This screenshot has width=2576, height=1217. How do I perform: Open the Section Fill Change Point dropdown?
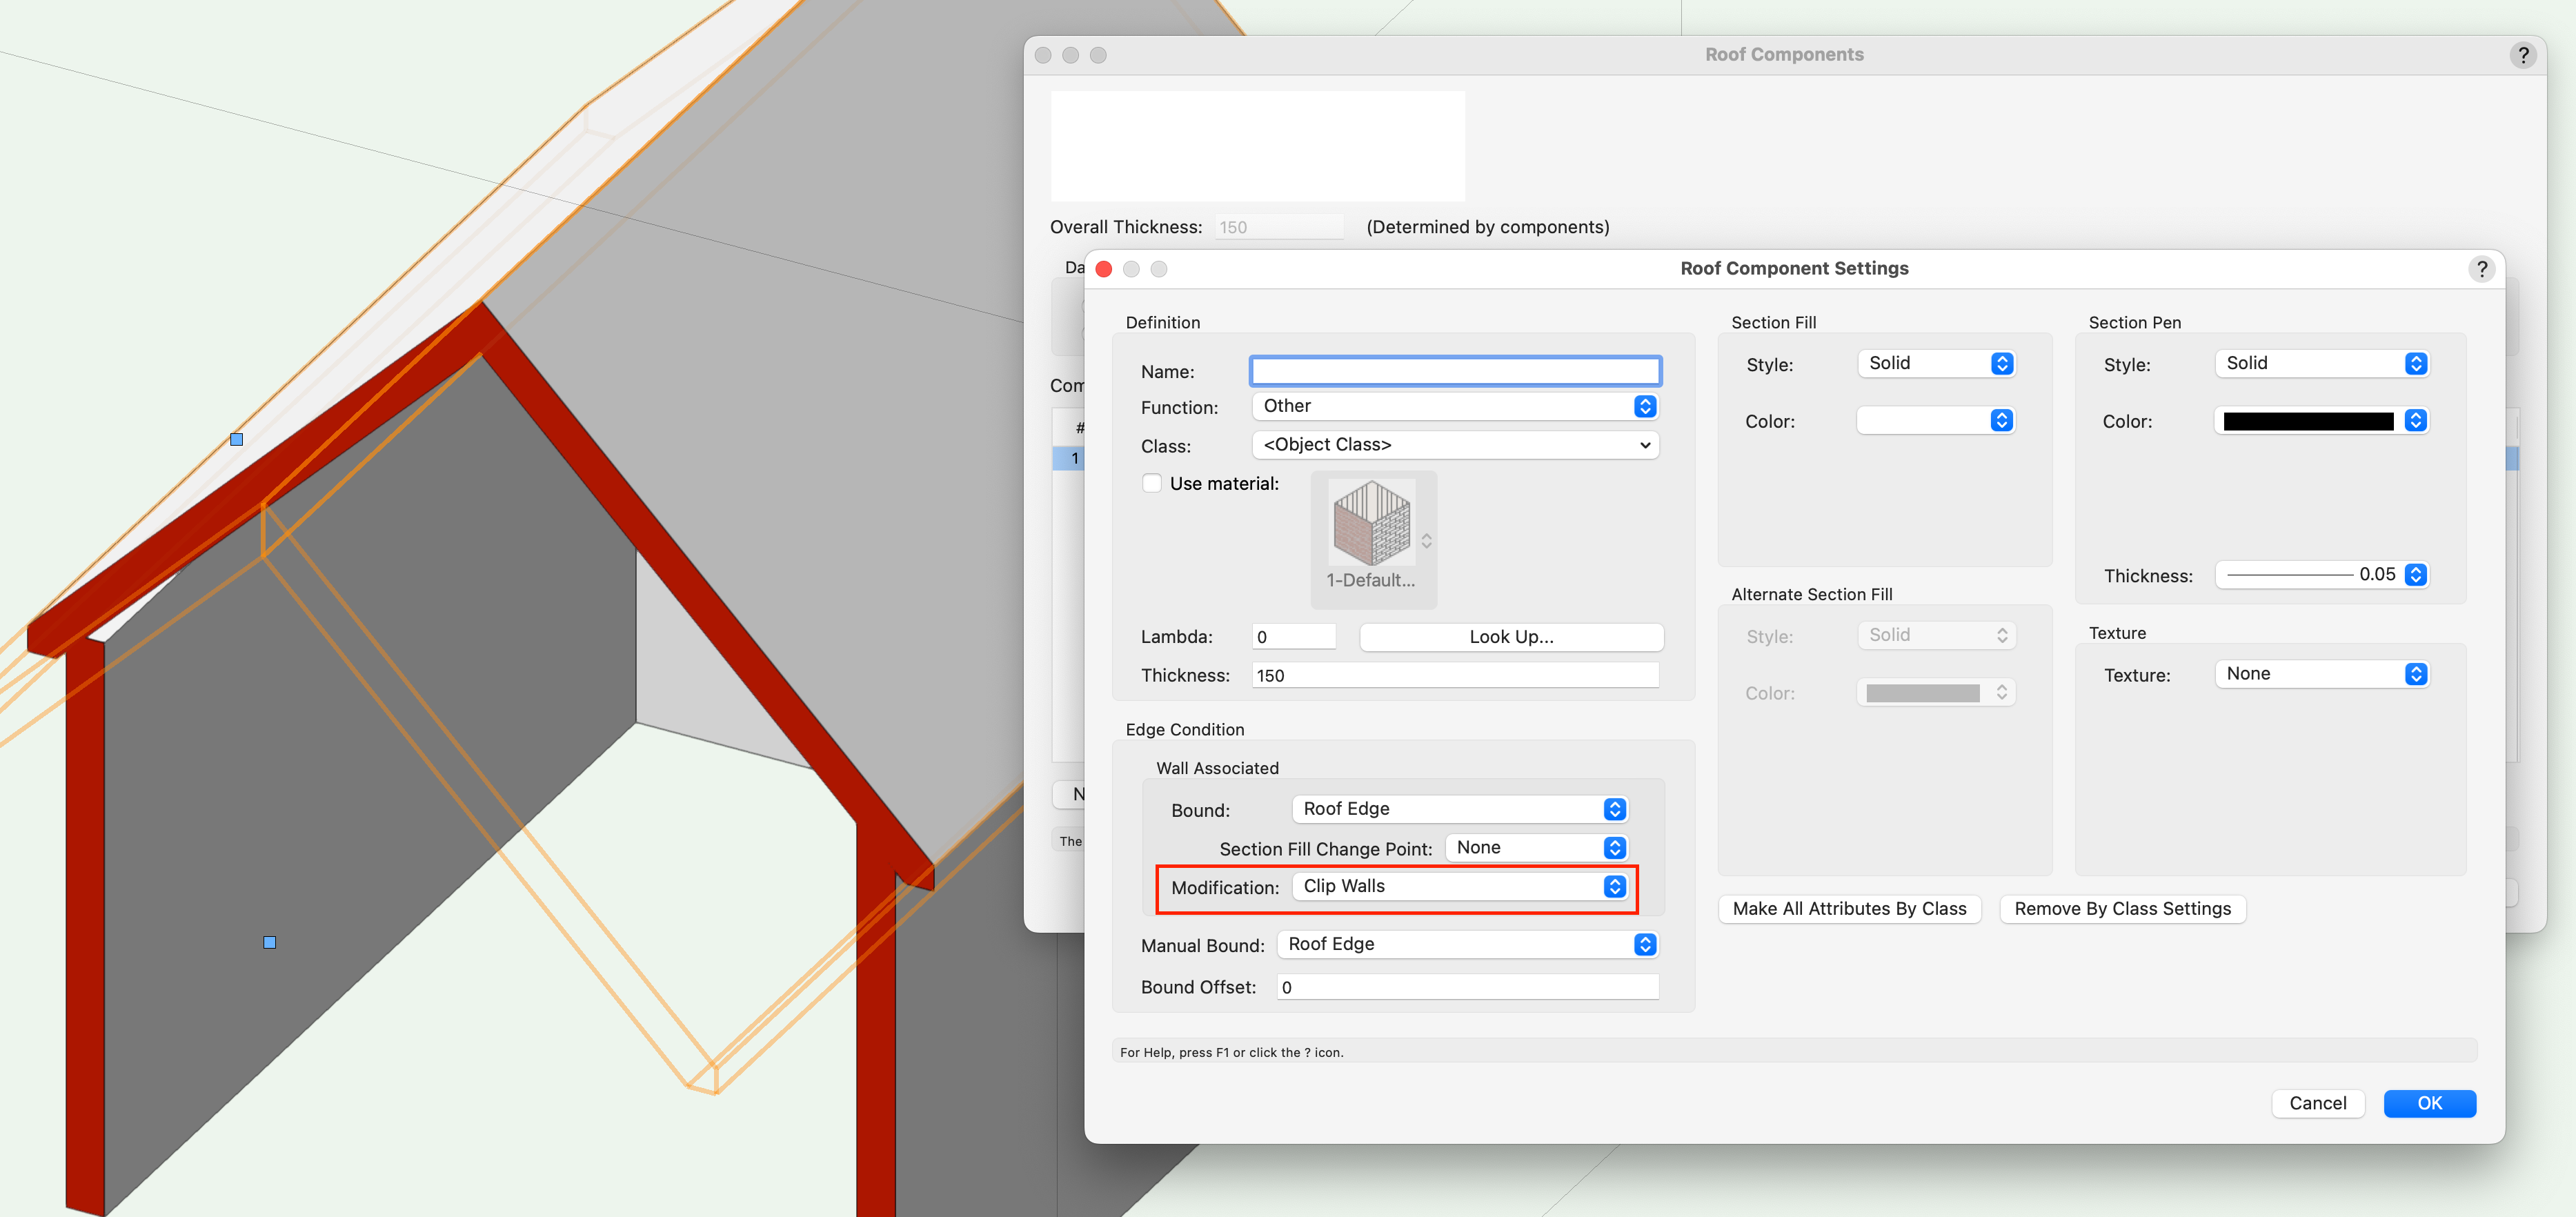1536,848
